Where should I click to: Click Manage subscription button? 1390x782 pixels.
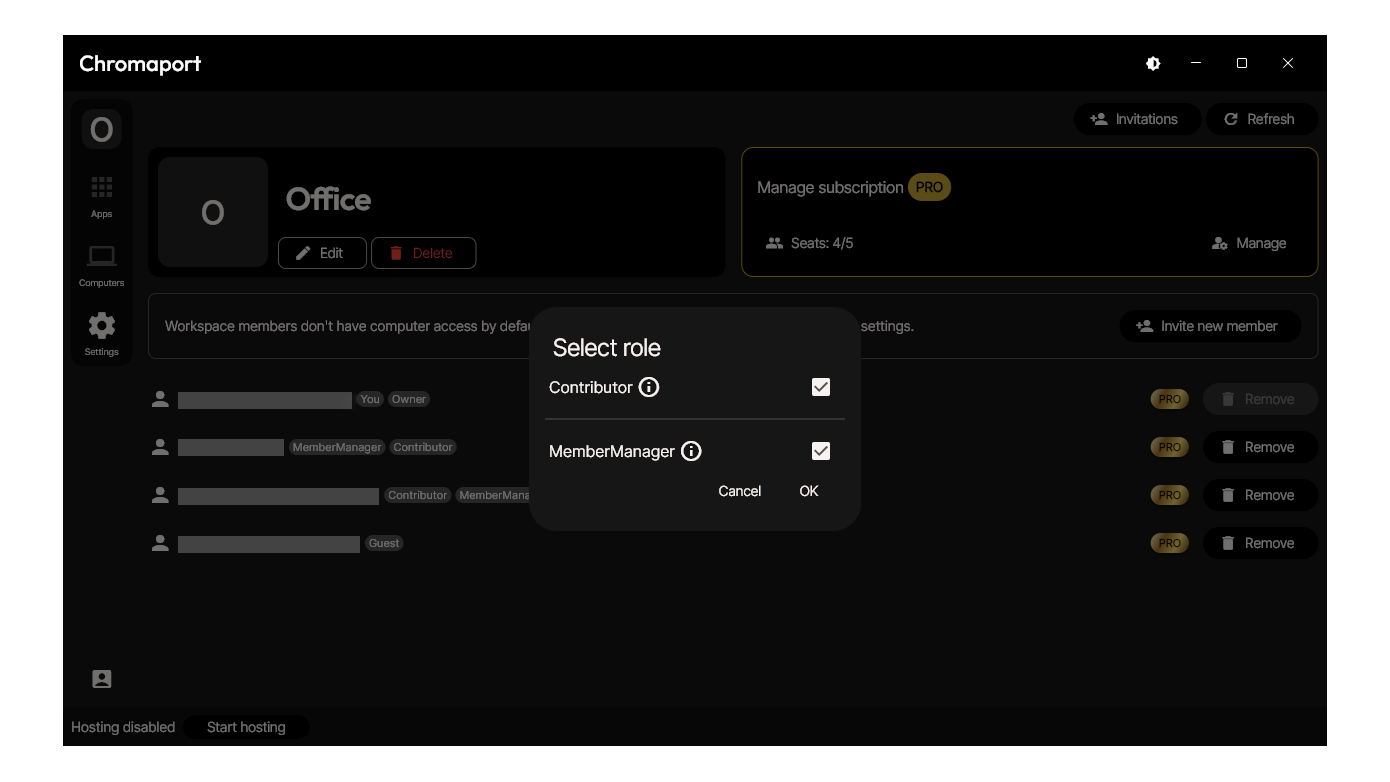click(x=1249, y=243)
